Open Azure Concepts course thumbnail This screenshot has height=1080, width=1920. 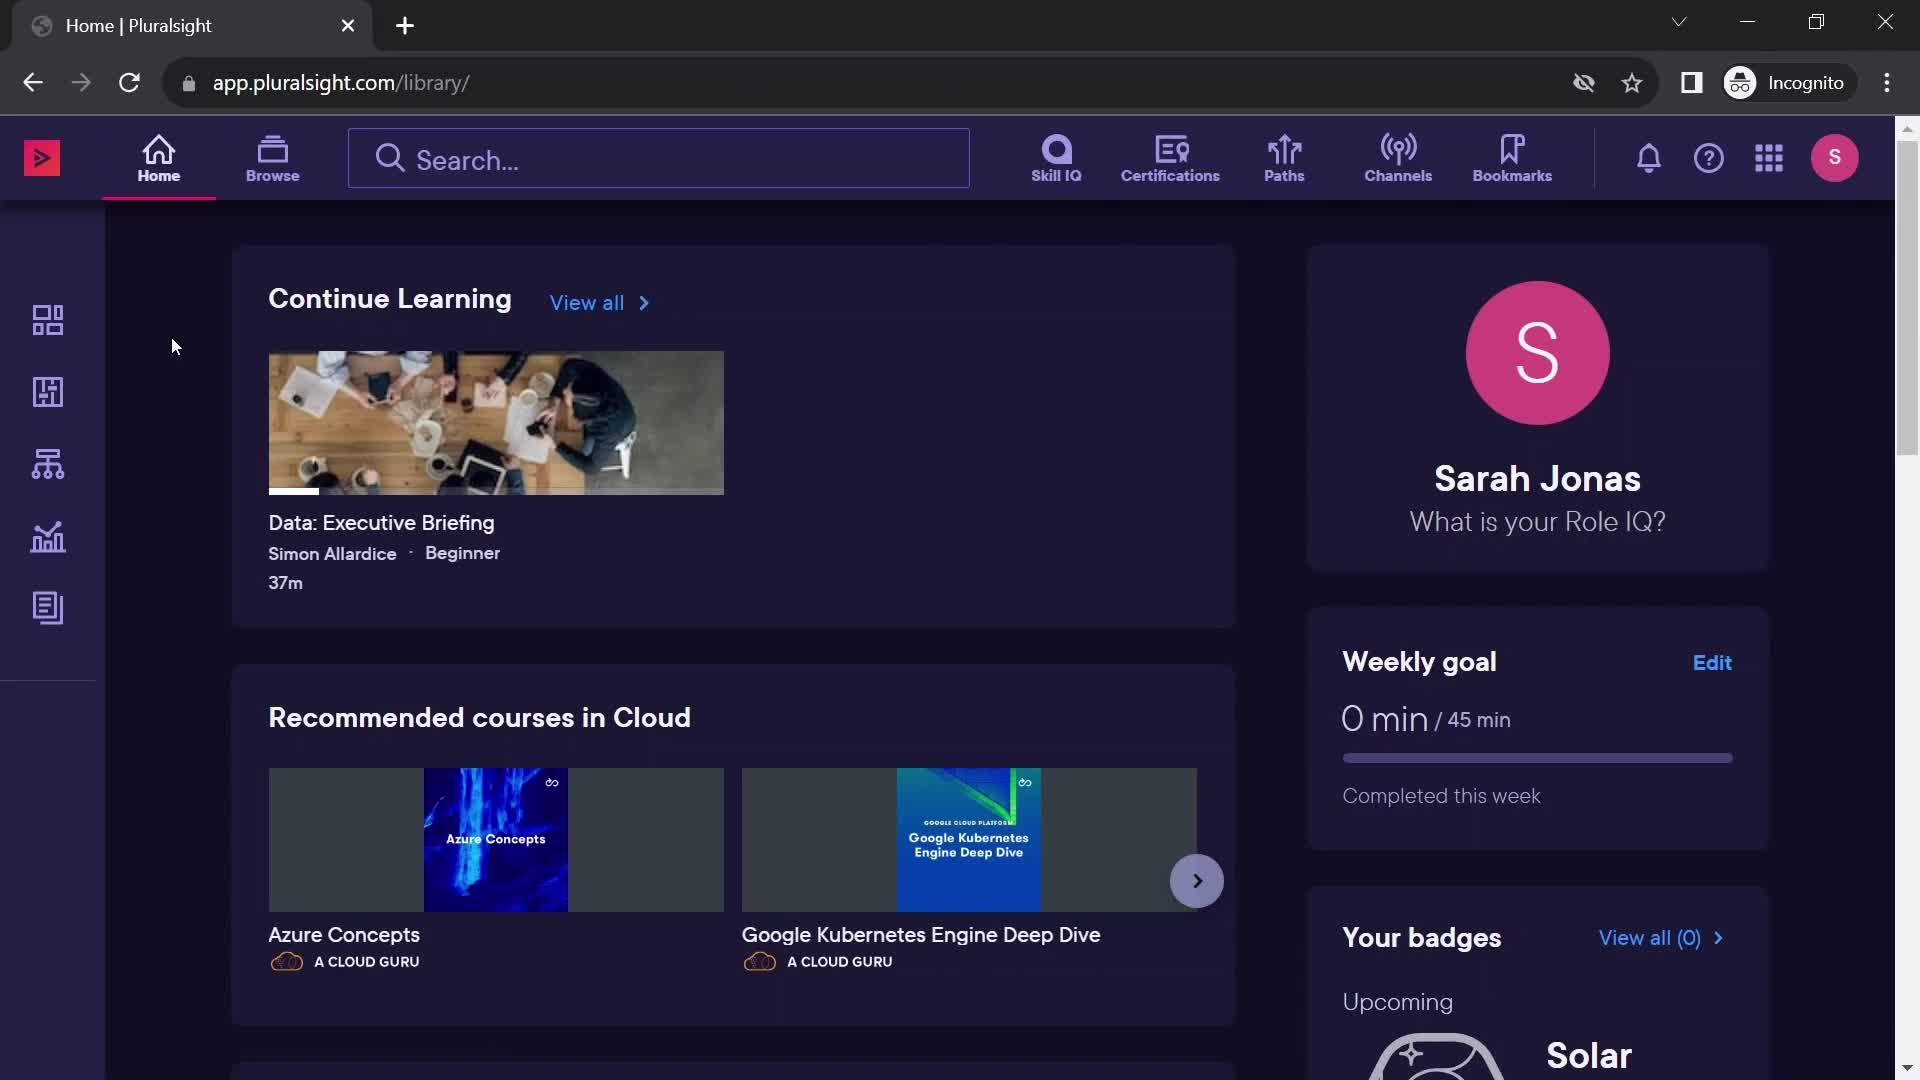[496, 840]
